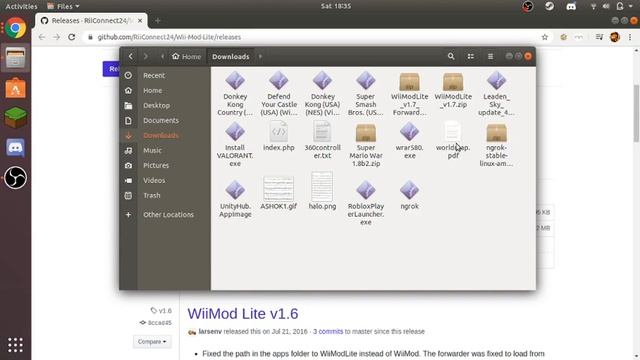
Task: Click the Home path bar button
Action: click(x=187, y=56)
